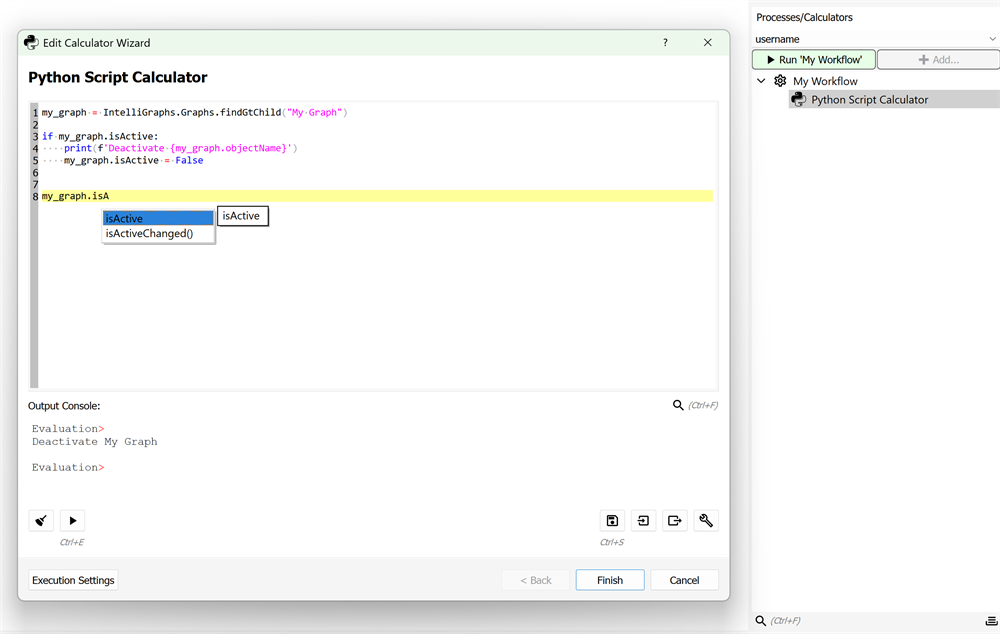Click the export script icon
Screen dimensions: 1000x634
tap(675, 520)
